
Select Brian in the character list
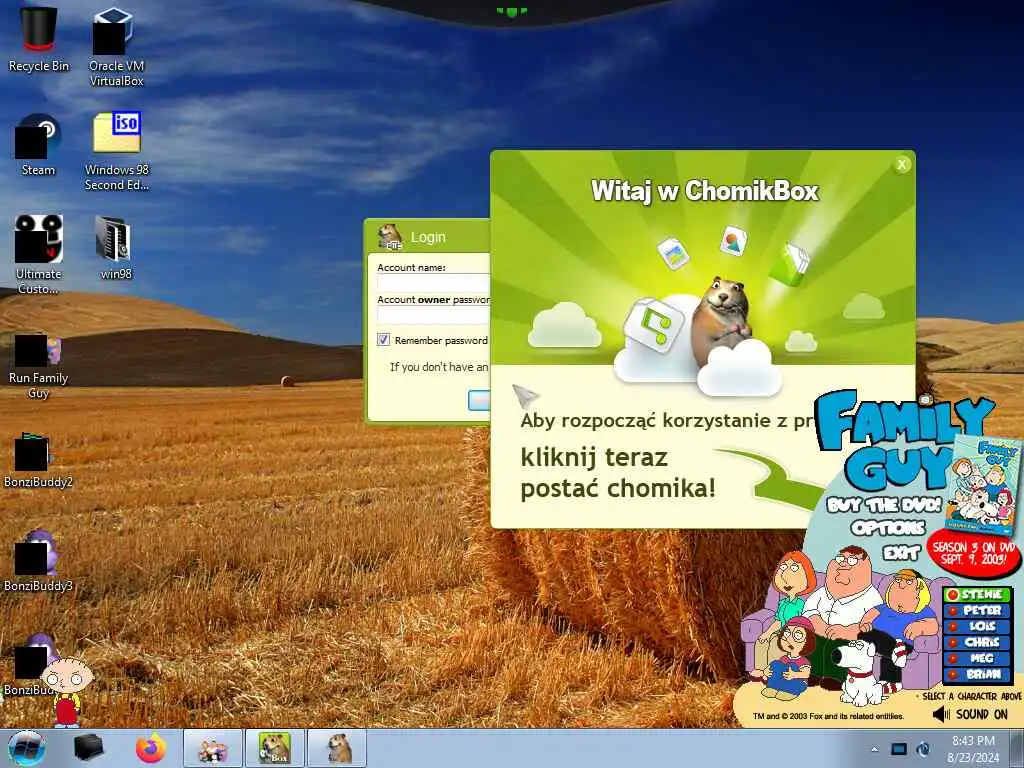pos(978,674)
